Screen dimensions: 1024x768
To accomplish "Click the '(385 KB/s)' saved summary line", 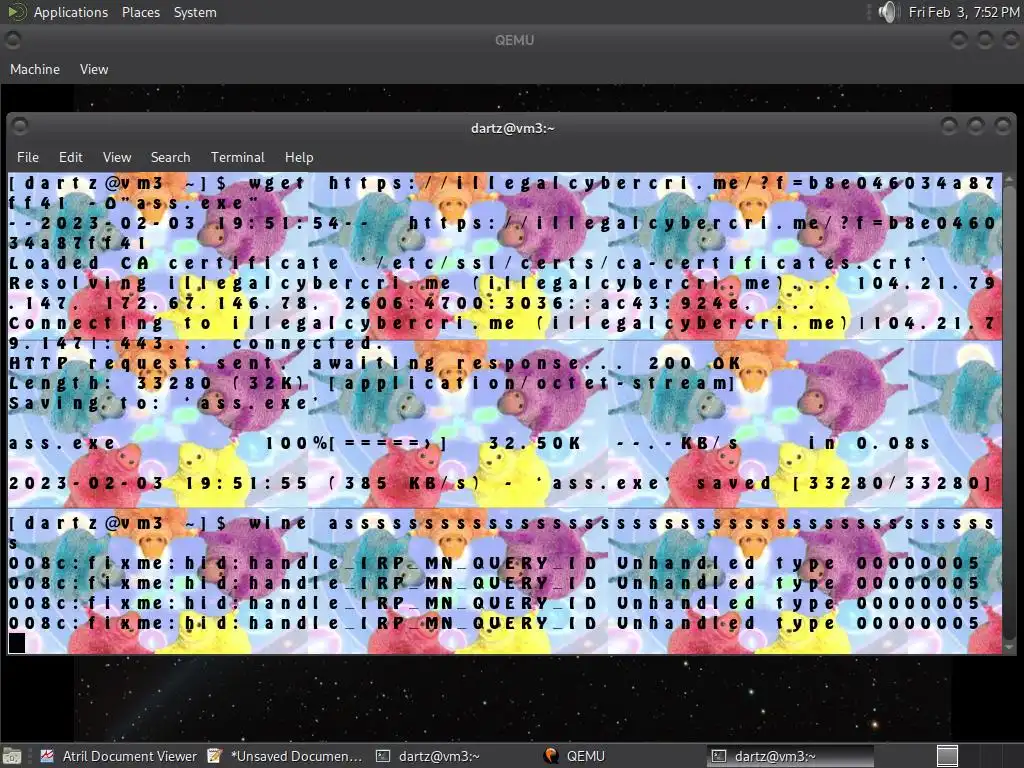I will [x=502, y=483].
